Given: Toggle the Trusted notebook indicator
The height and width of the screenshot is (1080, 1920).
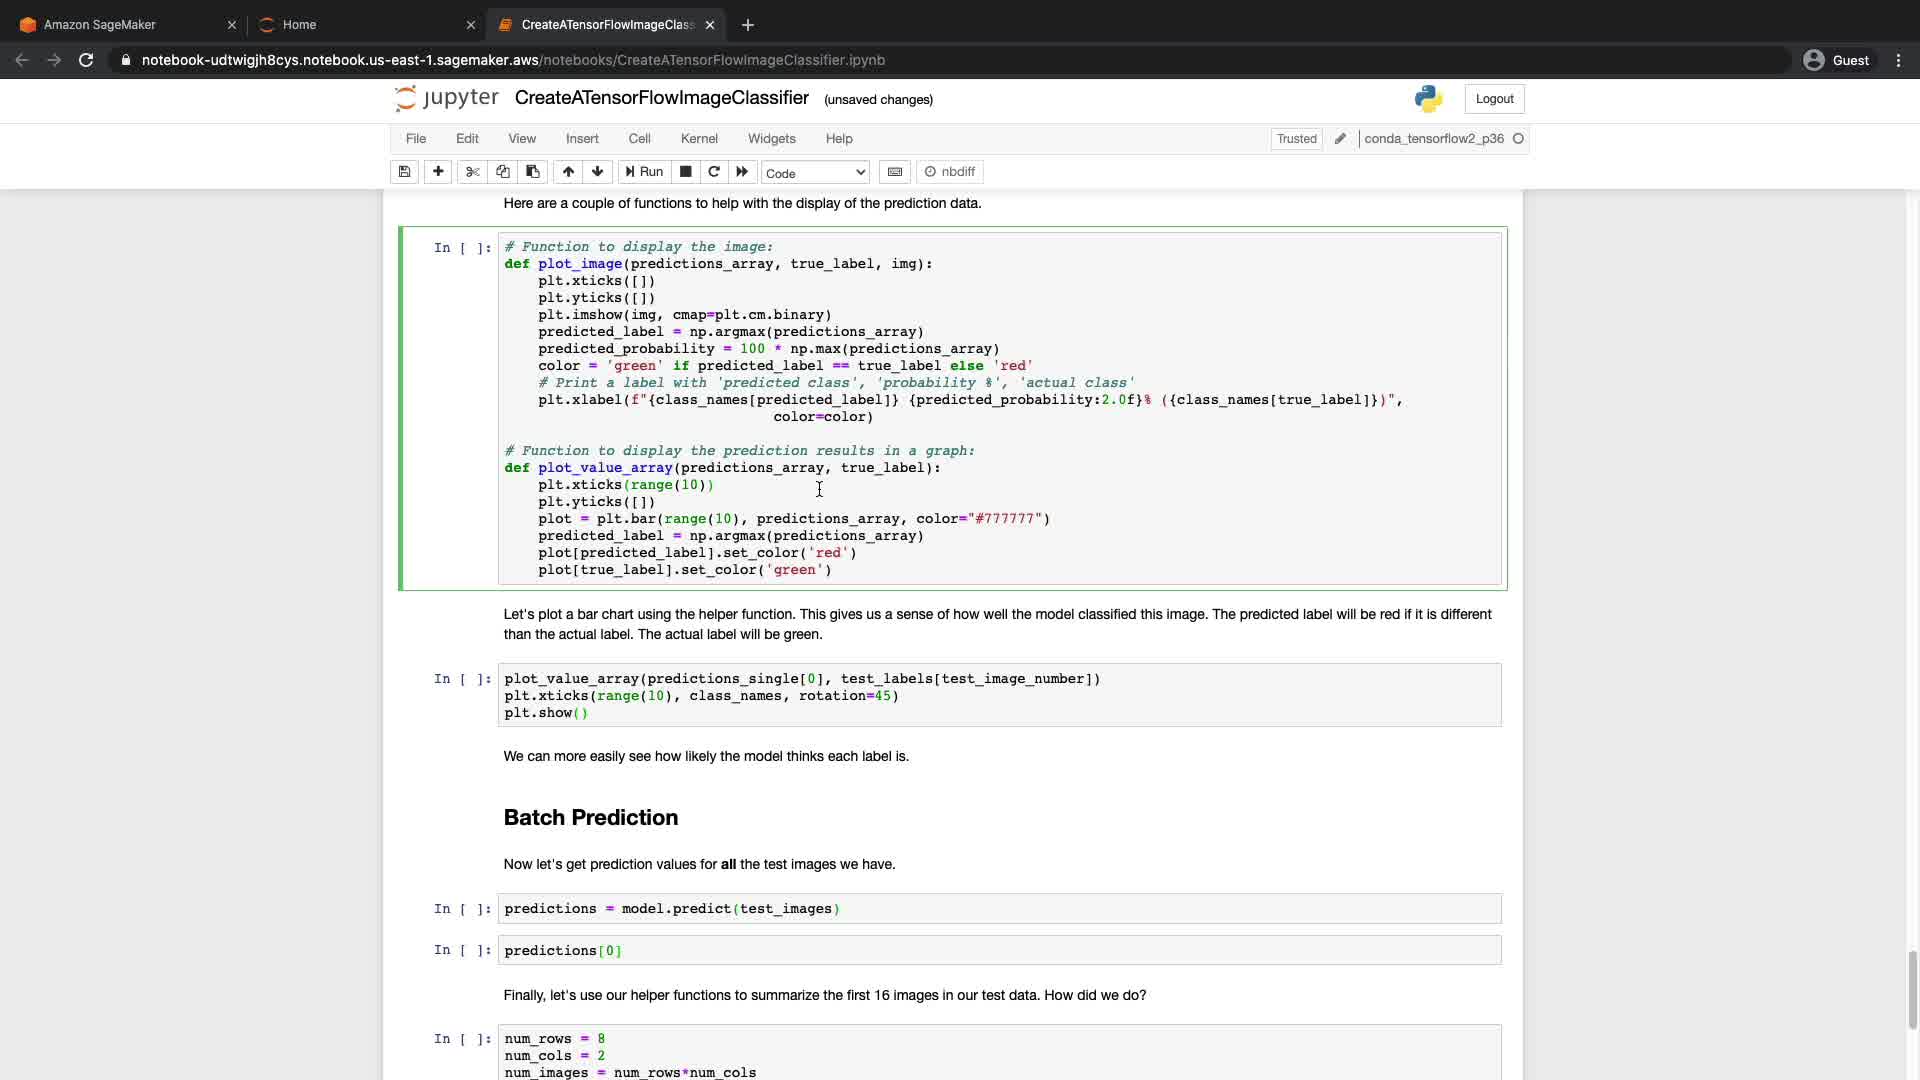Looking at the screenshot, I should 1296,139.
